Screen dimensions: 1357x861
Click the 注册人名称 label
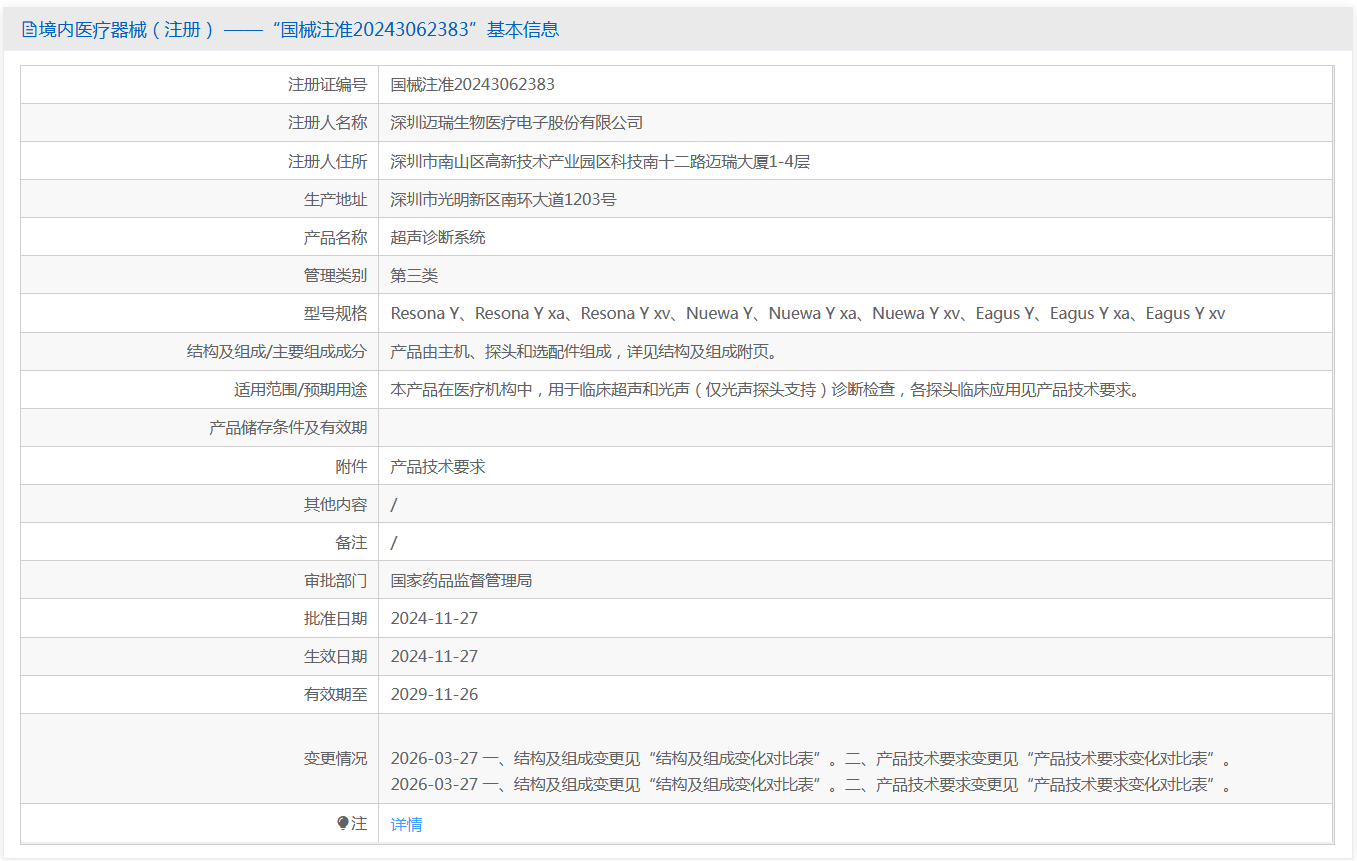point(327,123)
